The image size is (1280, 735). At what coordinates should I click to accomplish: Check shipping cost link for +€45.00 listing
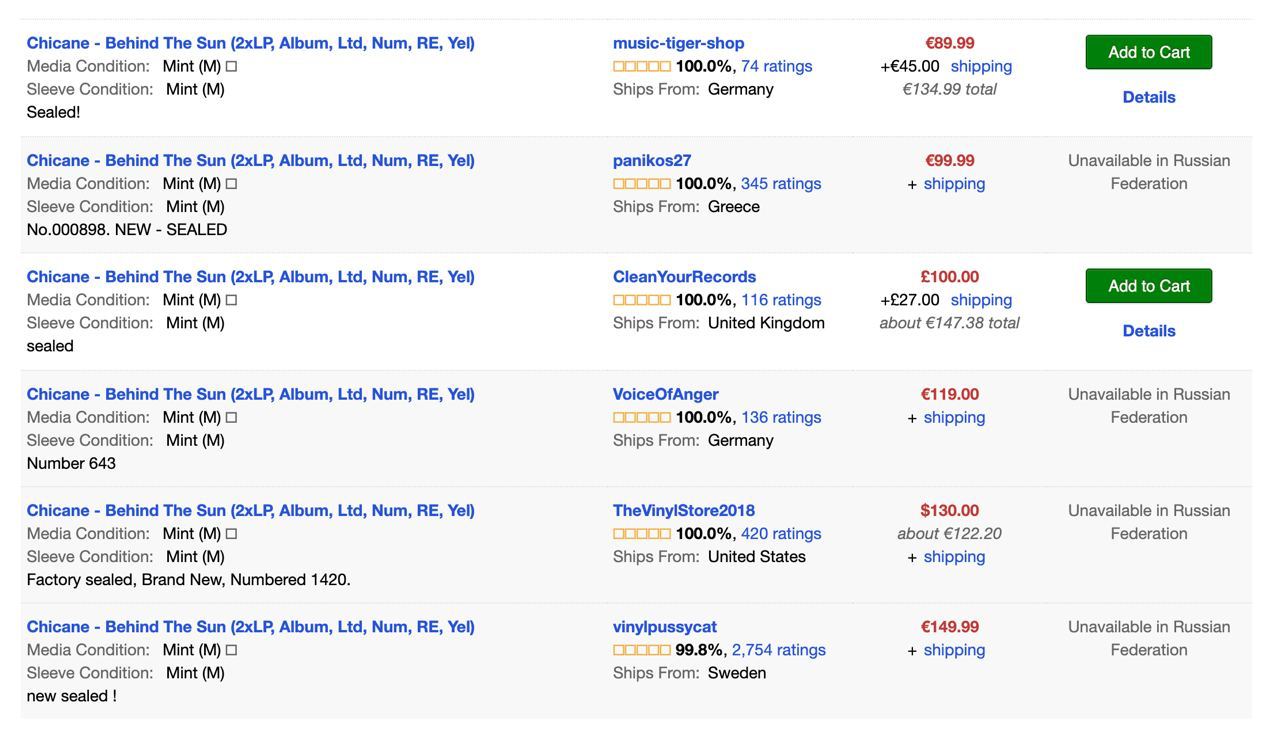click(x=981, y=66)
